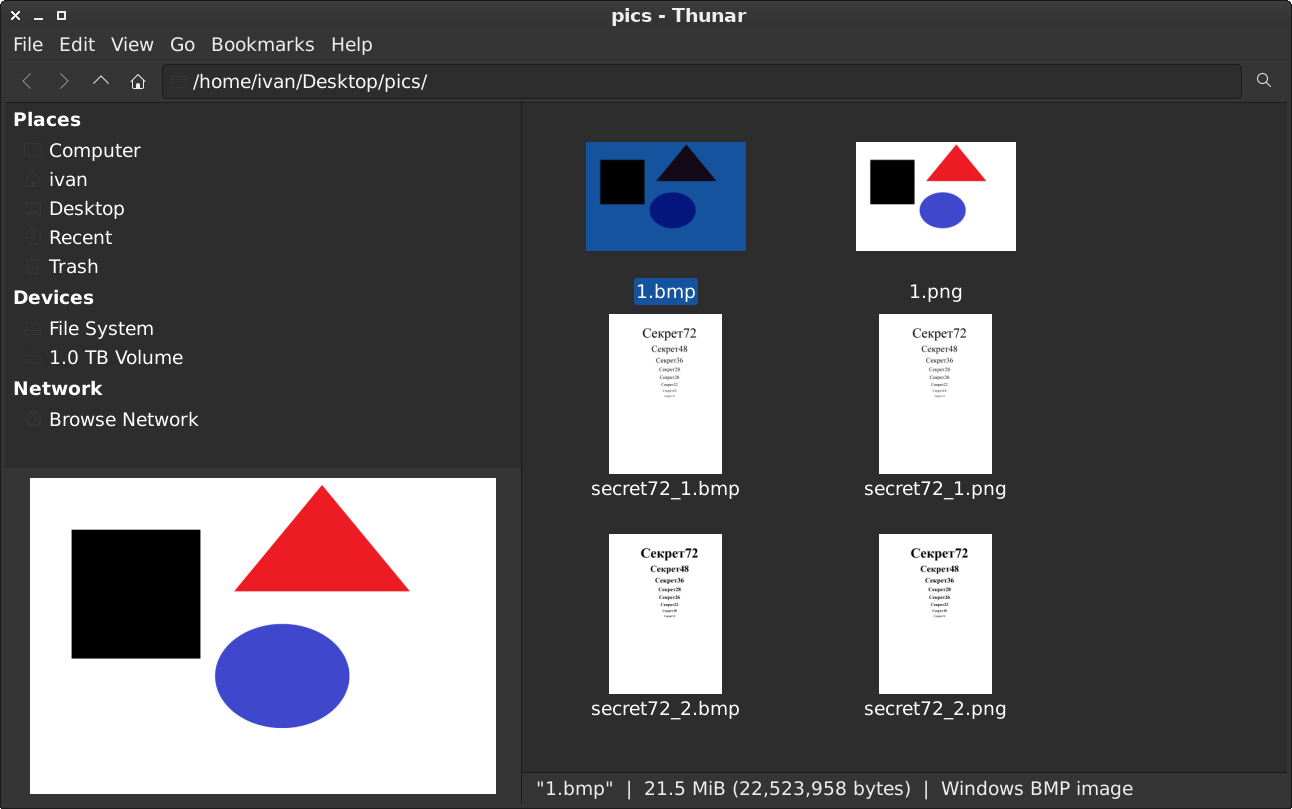Select the secret72_2.png thumbnail
Viewport: 1292px width, 809px height.
[935, 614]
